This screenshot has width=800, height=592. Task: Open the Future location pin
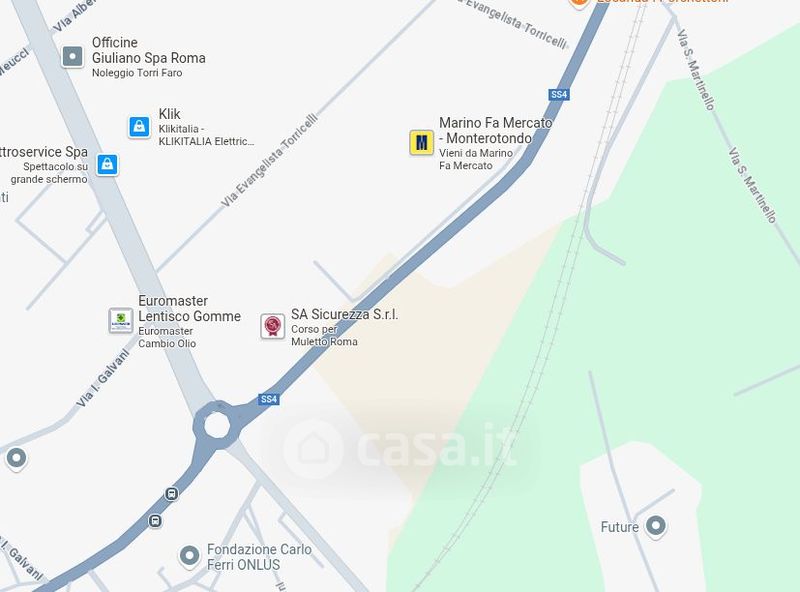[x=656, y=526]
